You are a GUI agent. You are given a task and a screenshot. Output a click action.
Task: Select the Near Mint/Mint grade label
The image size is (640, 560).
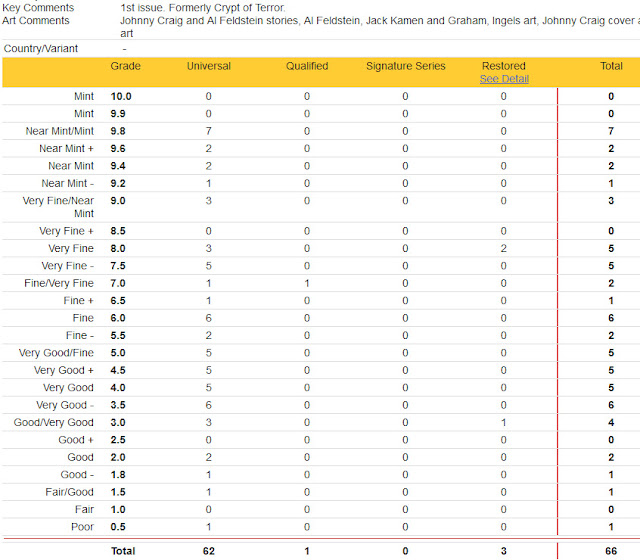pyautogui.click(x=60, y=131)
